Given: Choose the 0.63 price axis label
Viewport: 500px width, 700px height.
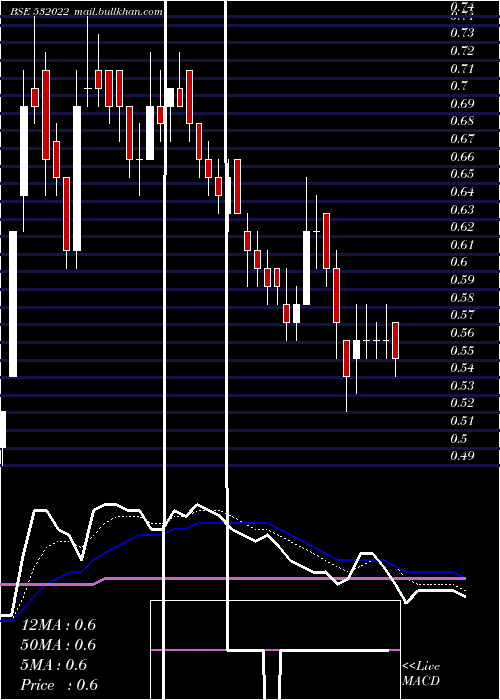Looking at the screenshot, I should click(x=462, y=209).
